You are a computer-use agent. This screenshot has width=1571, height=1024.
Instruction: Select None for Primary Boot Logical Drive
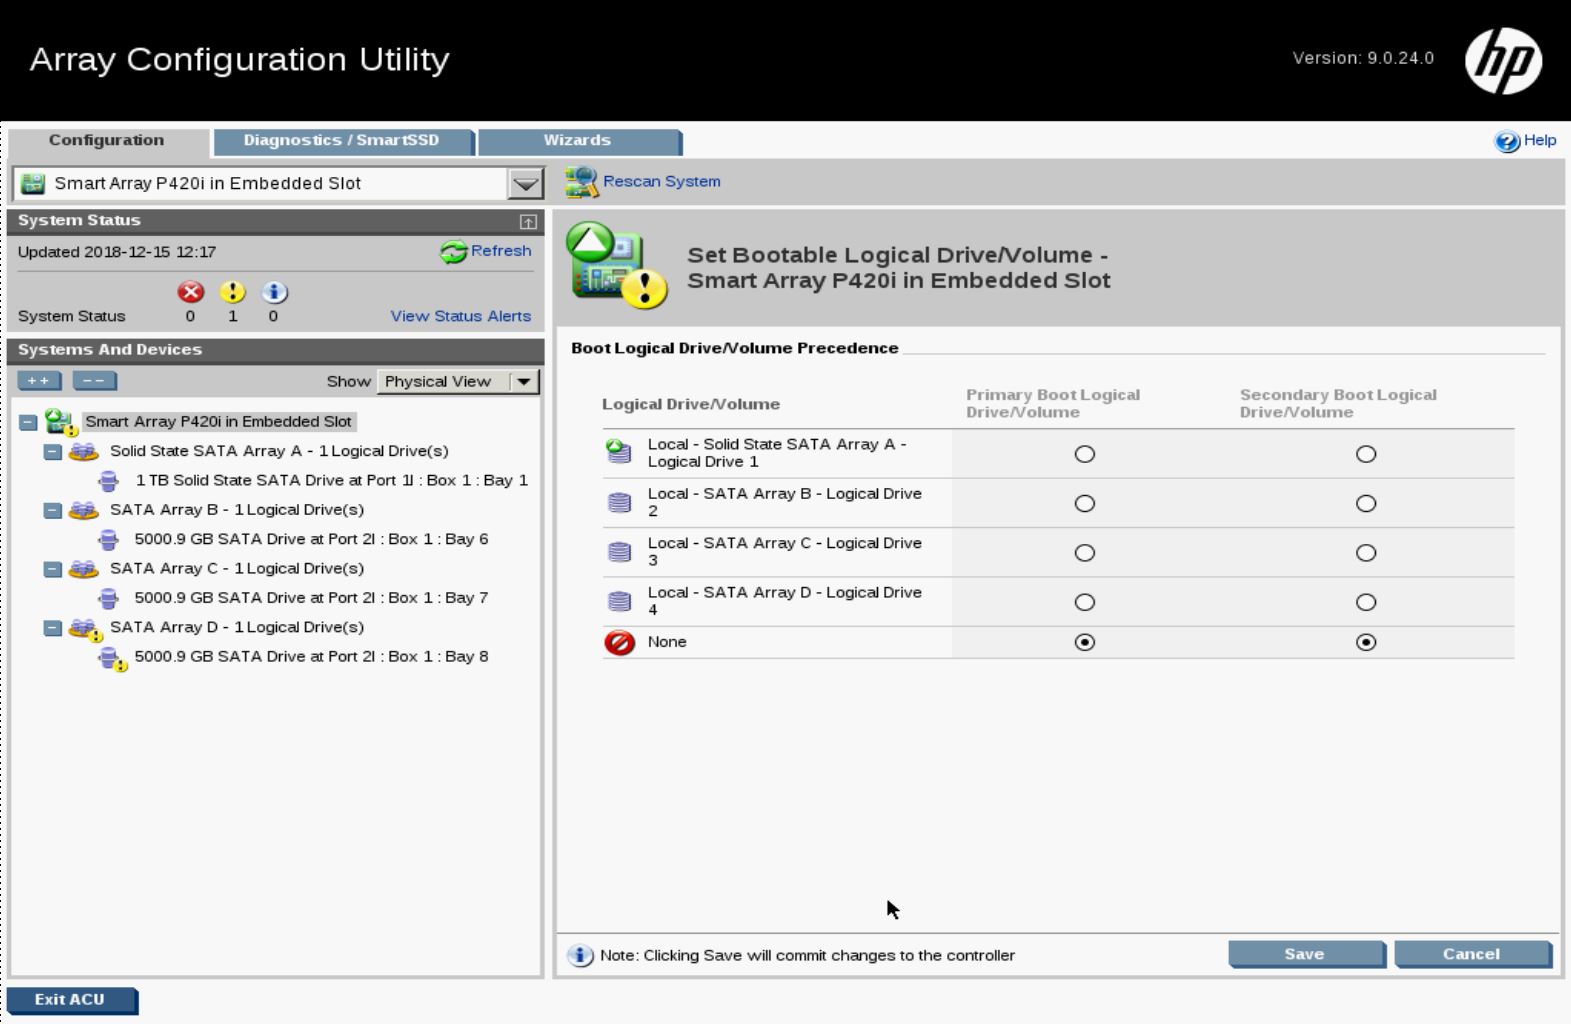point(1084,642)
